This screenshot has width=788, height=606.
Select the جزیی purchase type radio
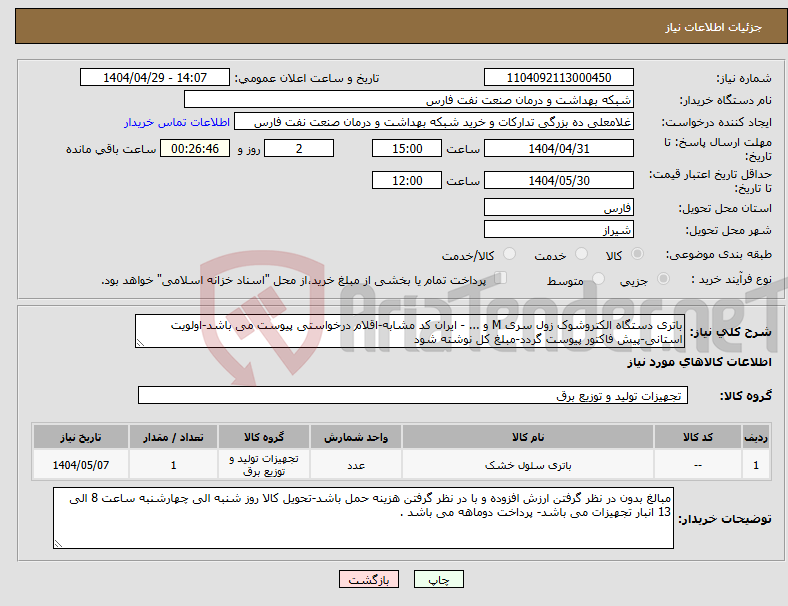[x=663, y=279]
